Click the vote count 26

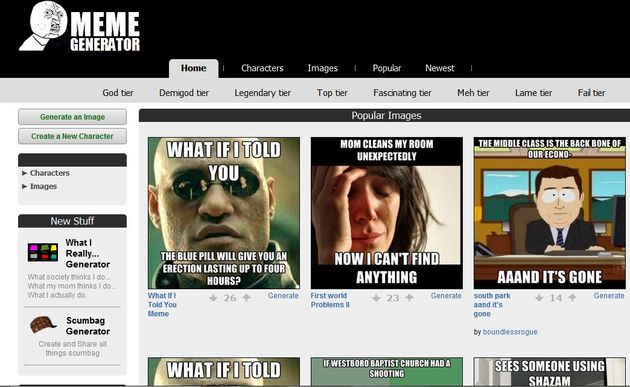[x=230, y=298]
